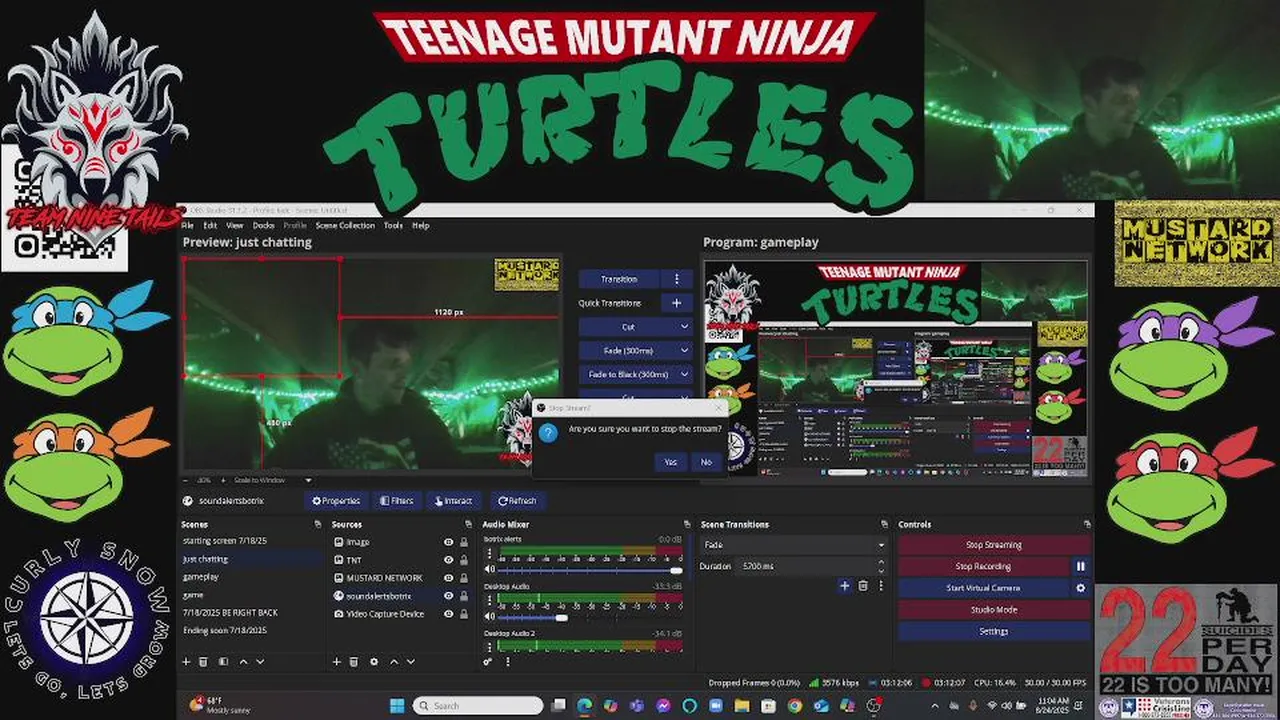1280x720 pixels.
Task: Move selected source up with the arrow
Action: (393, 662)
